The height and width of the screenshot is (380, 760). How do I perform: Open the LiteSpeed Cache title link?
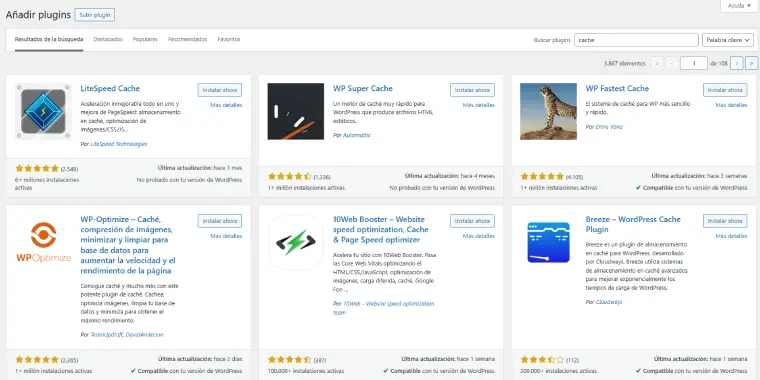110,89
